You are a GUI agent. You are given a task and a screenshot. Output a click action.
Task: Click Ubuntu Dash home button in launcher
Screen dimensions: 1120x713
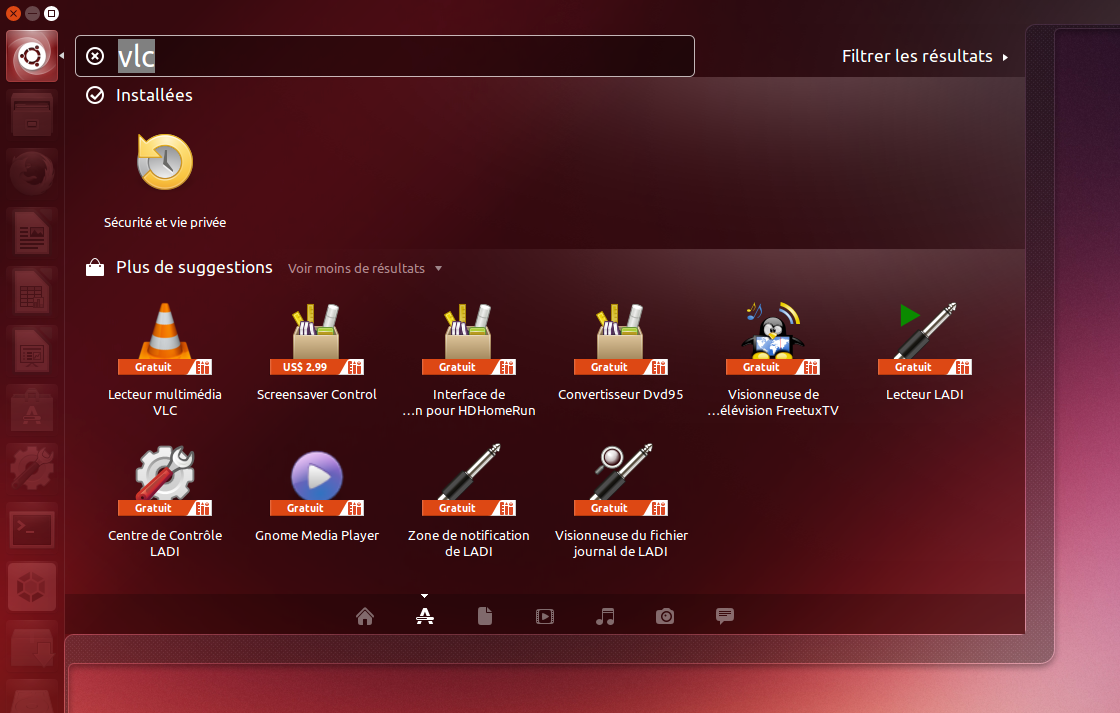click(32, 56)
